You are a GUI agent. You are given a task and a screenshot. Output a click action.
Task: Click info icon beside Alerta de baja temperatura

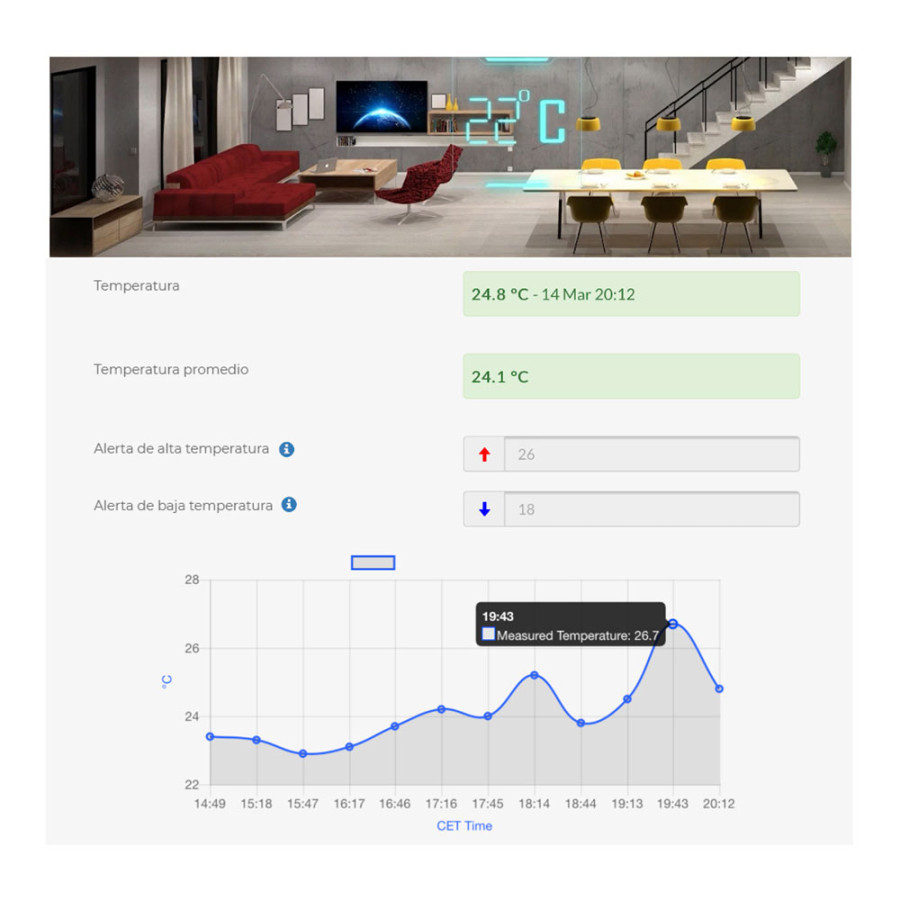[289, 505]
